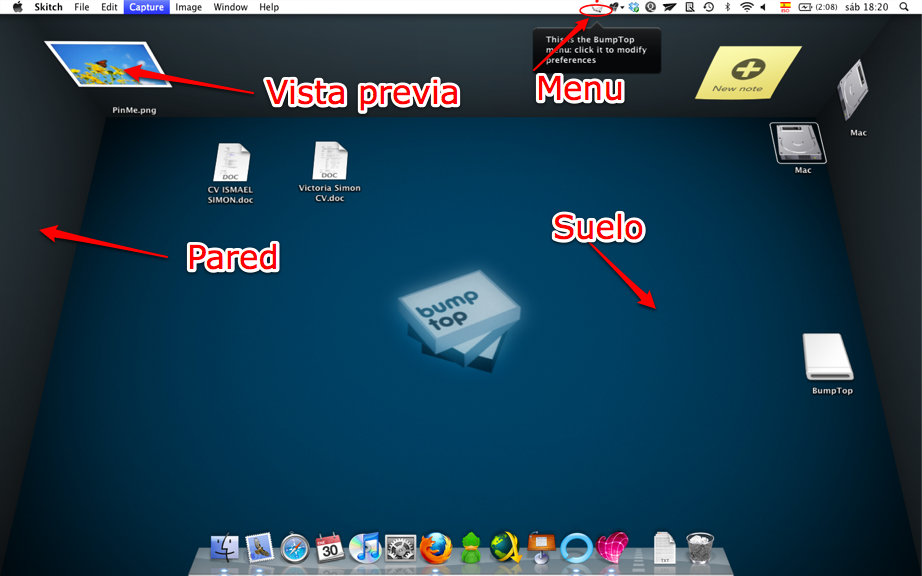Open System Preferences gear icon in Dock
Screen dimensions: 922x576
tap(400, 548)
